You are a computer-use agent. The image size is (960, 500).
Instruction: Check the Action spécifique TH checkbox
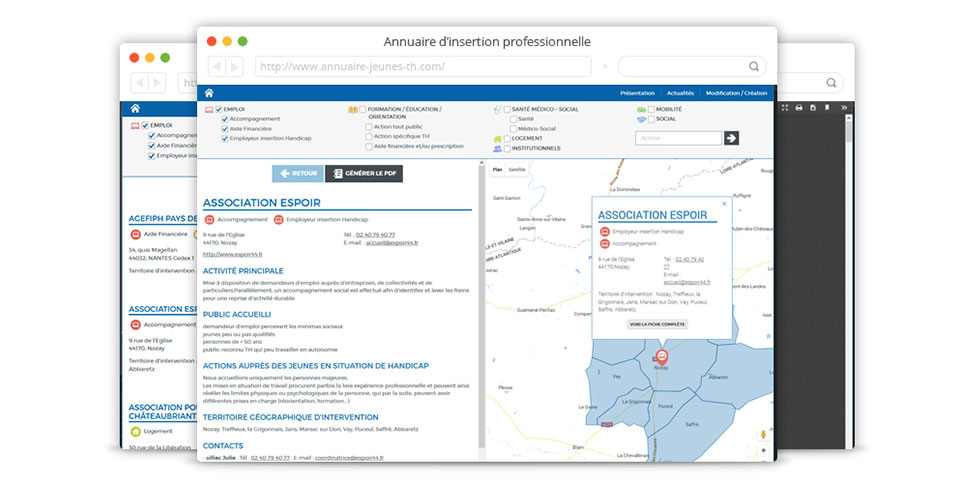[x=369, y=137]
